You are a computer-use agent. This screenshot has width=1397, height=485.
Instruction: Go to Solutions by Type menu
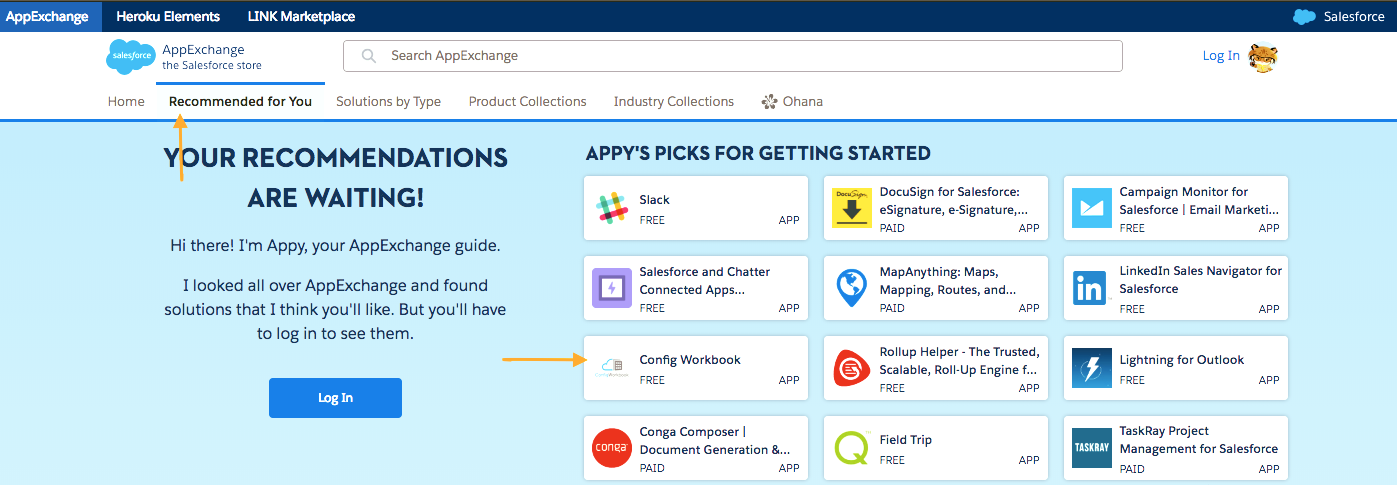[x=388, y=101]
